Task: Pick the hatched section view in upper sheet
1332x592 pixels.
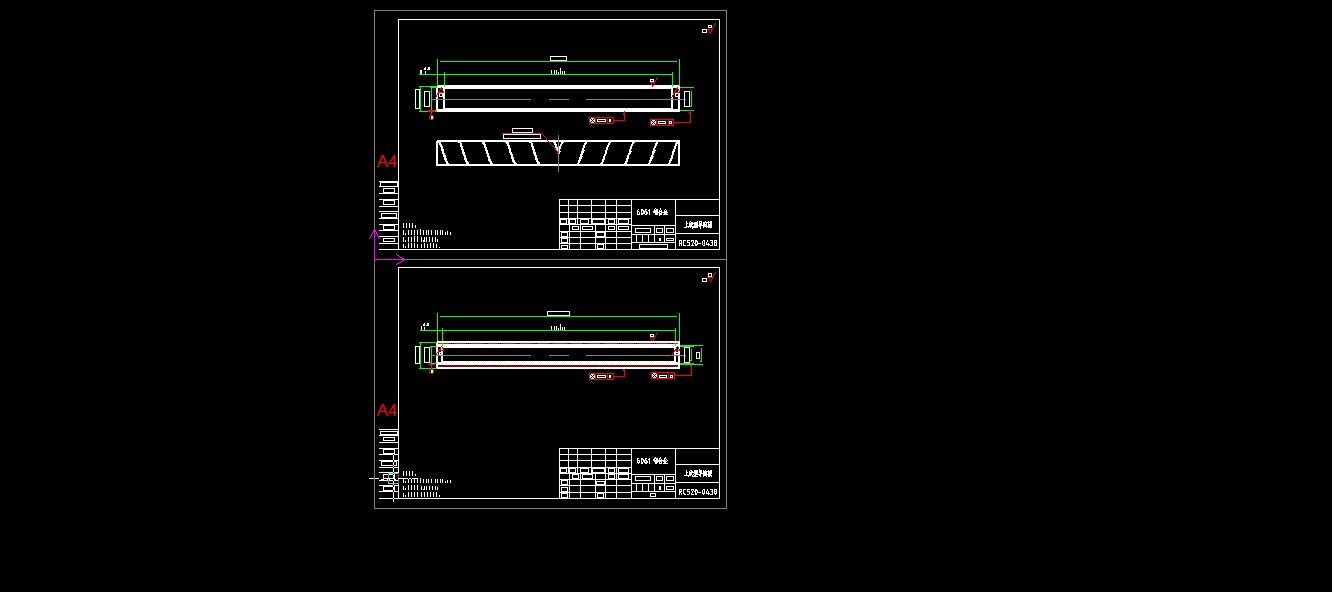Action: [558, 153]
